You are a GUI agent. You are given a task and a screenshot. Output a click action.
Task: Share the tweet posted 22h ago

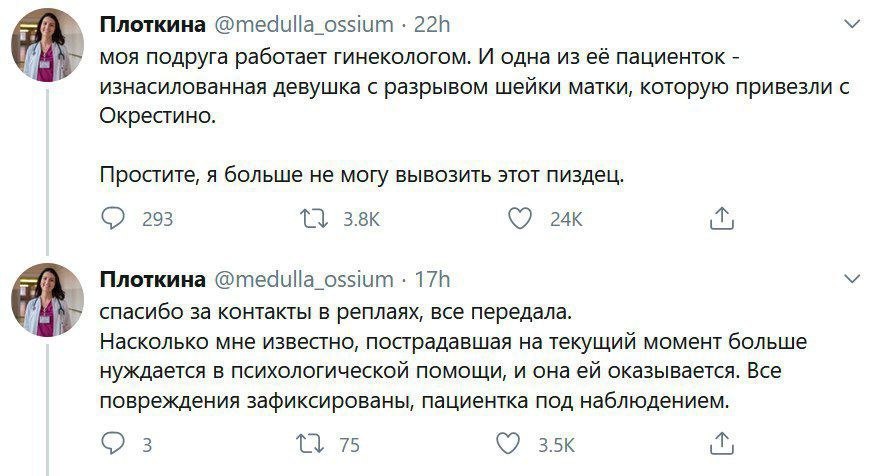coord(721,219)
